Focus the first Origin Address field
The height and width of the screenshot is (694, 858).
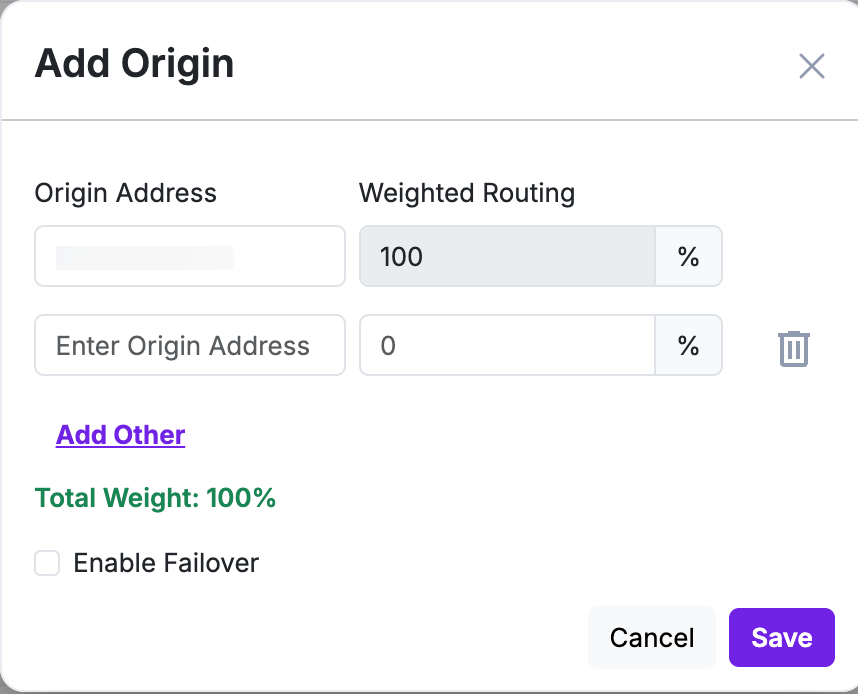click(x=190, y=256)
